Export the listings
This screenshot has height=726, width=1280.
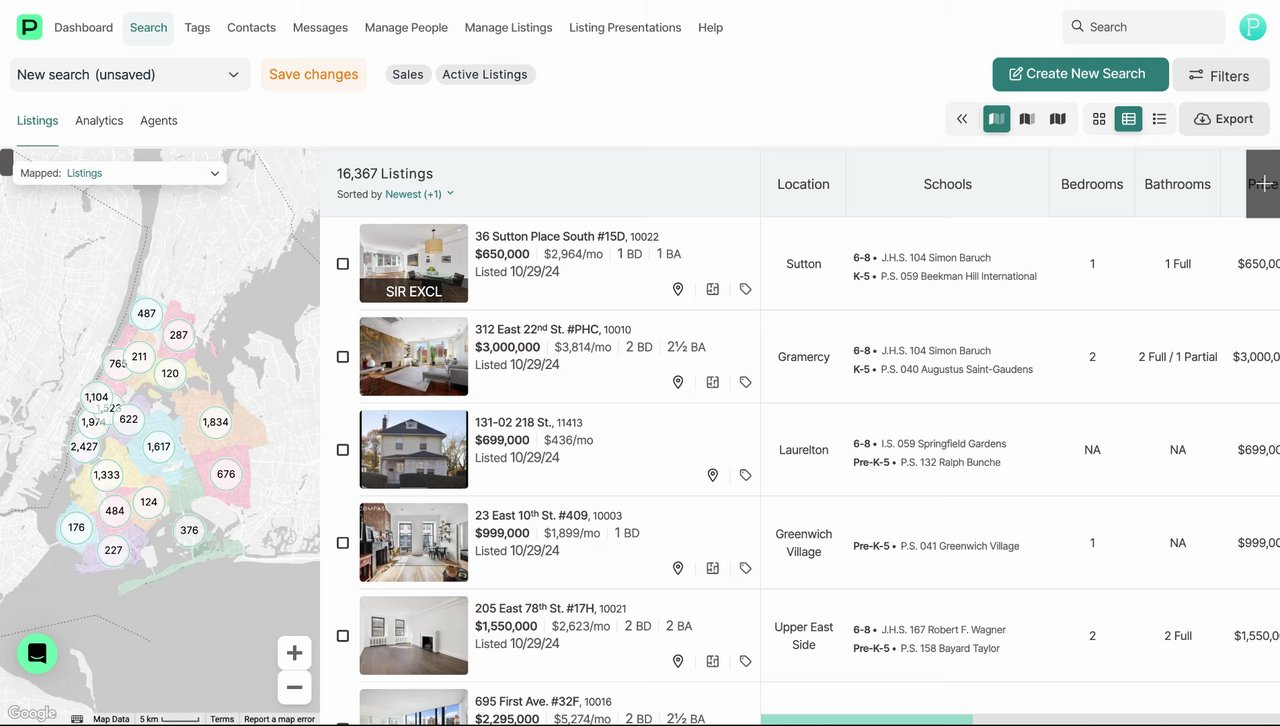click(1223, 119)
